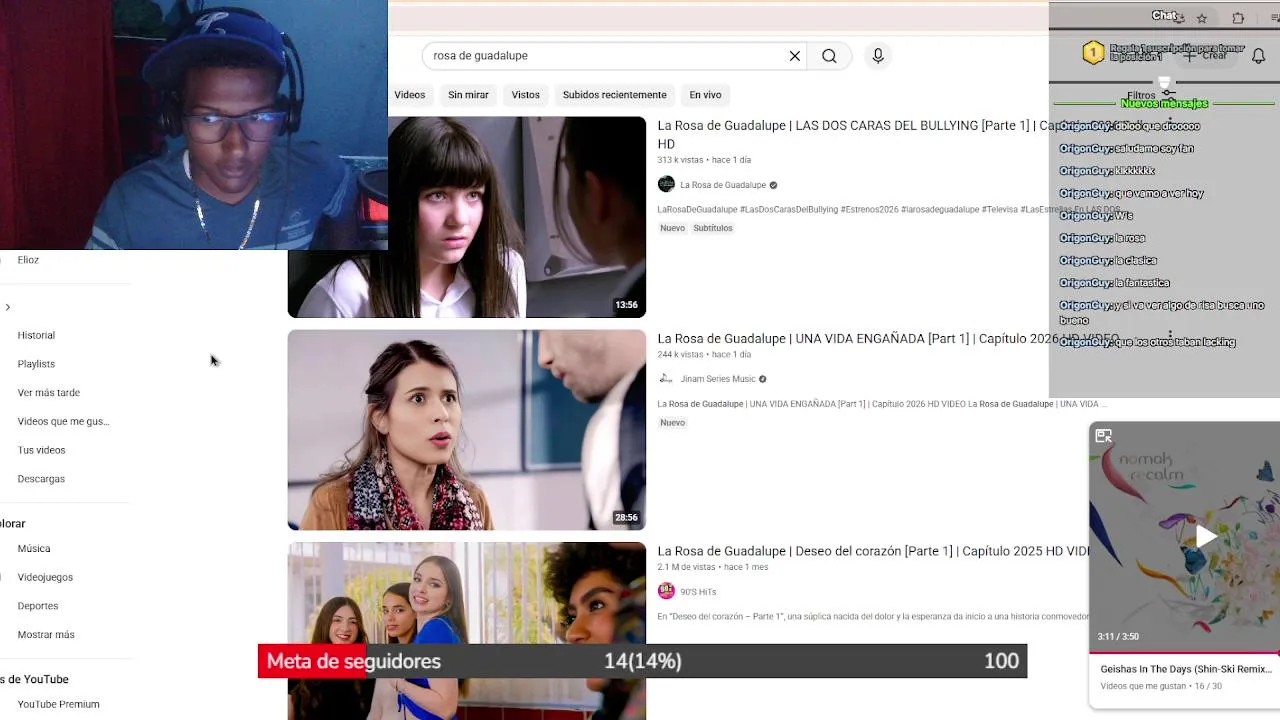This screenshot has height=720, width=1280.
Task: Start voice search with the microphone icon
Action: [x=878, y=56]
